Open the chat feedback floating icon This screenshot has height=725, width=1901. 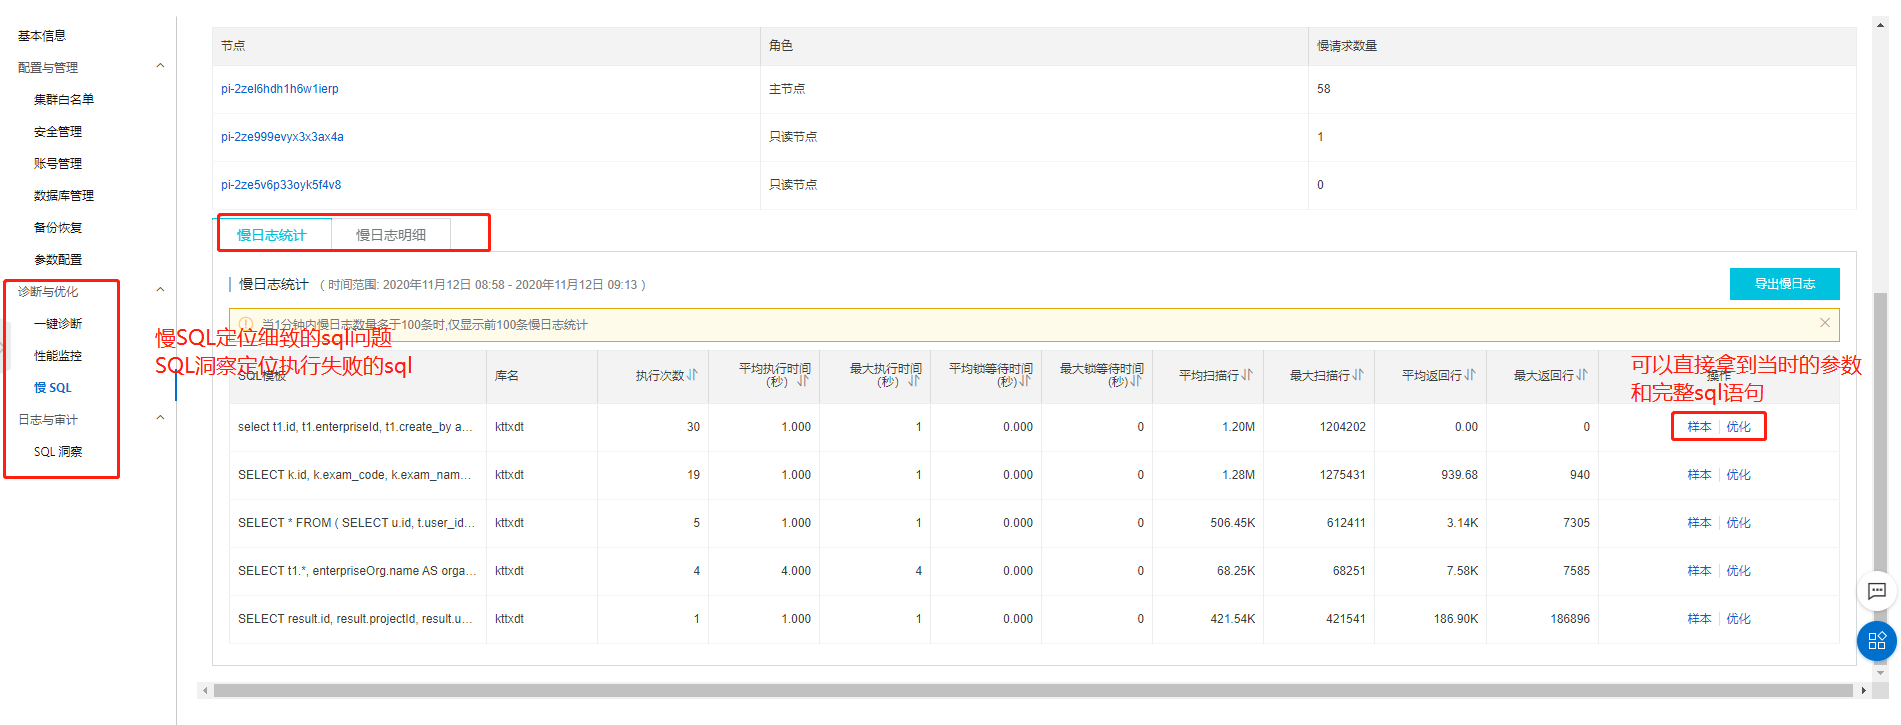click(1877, 591)
